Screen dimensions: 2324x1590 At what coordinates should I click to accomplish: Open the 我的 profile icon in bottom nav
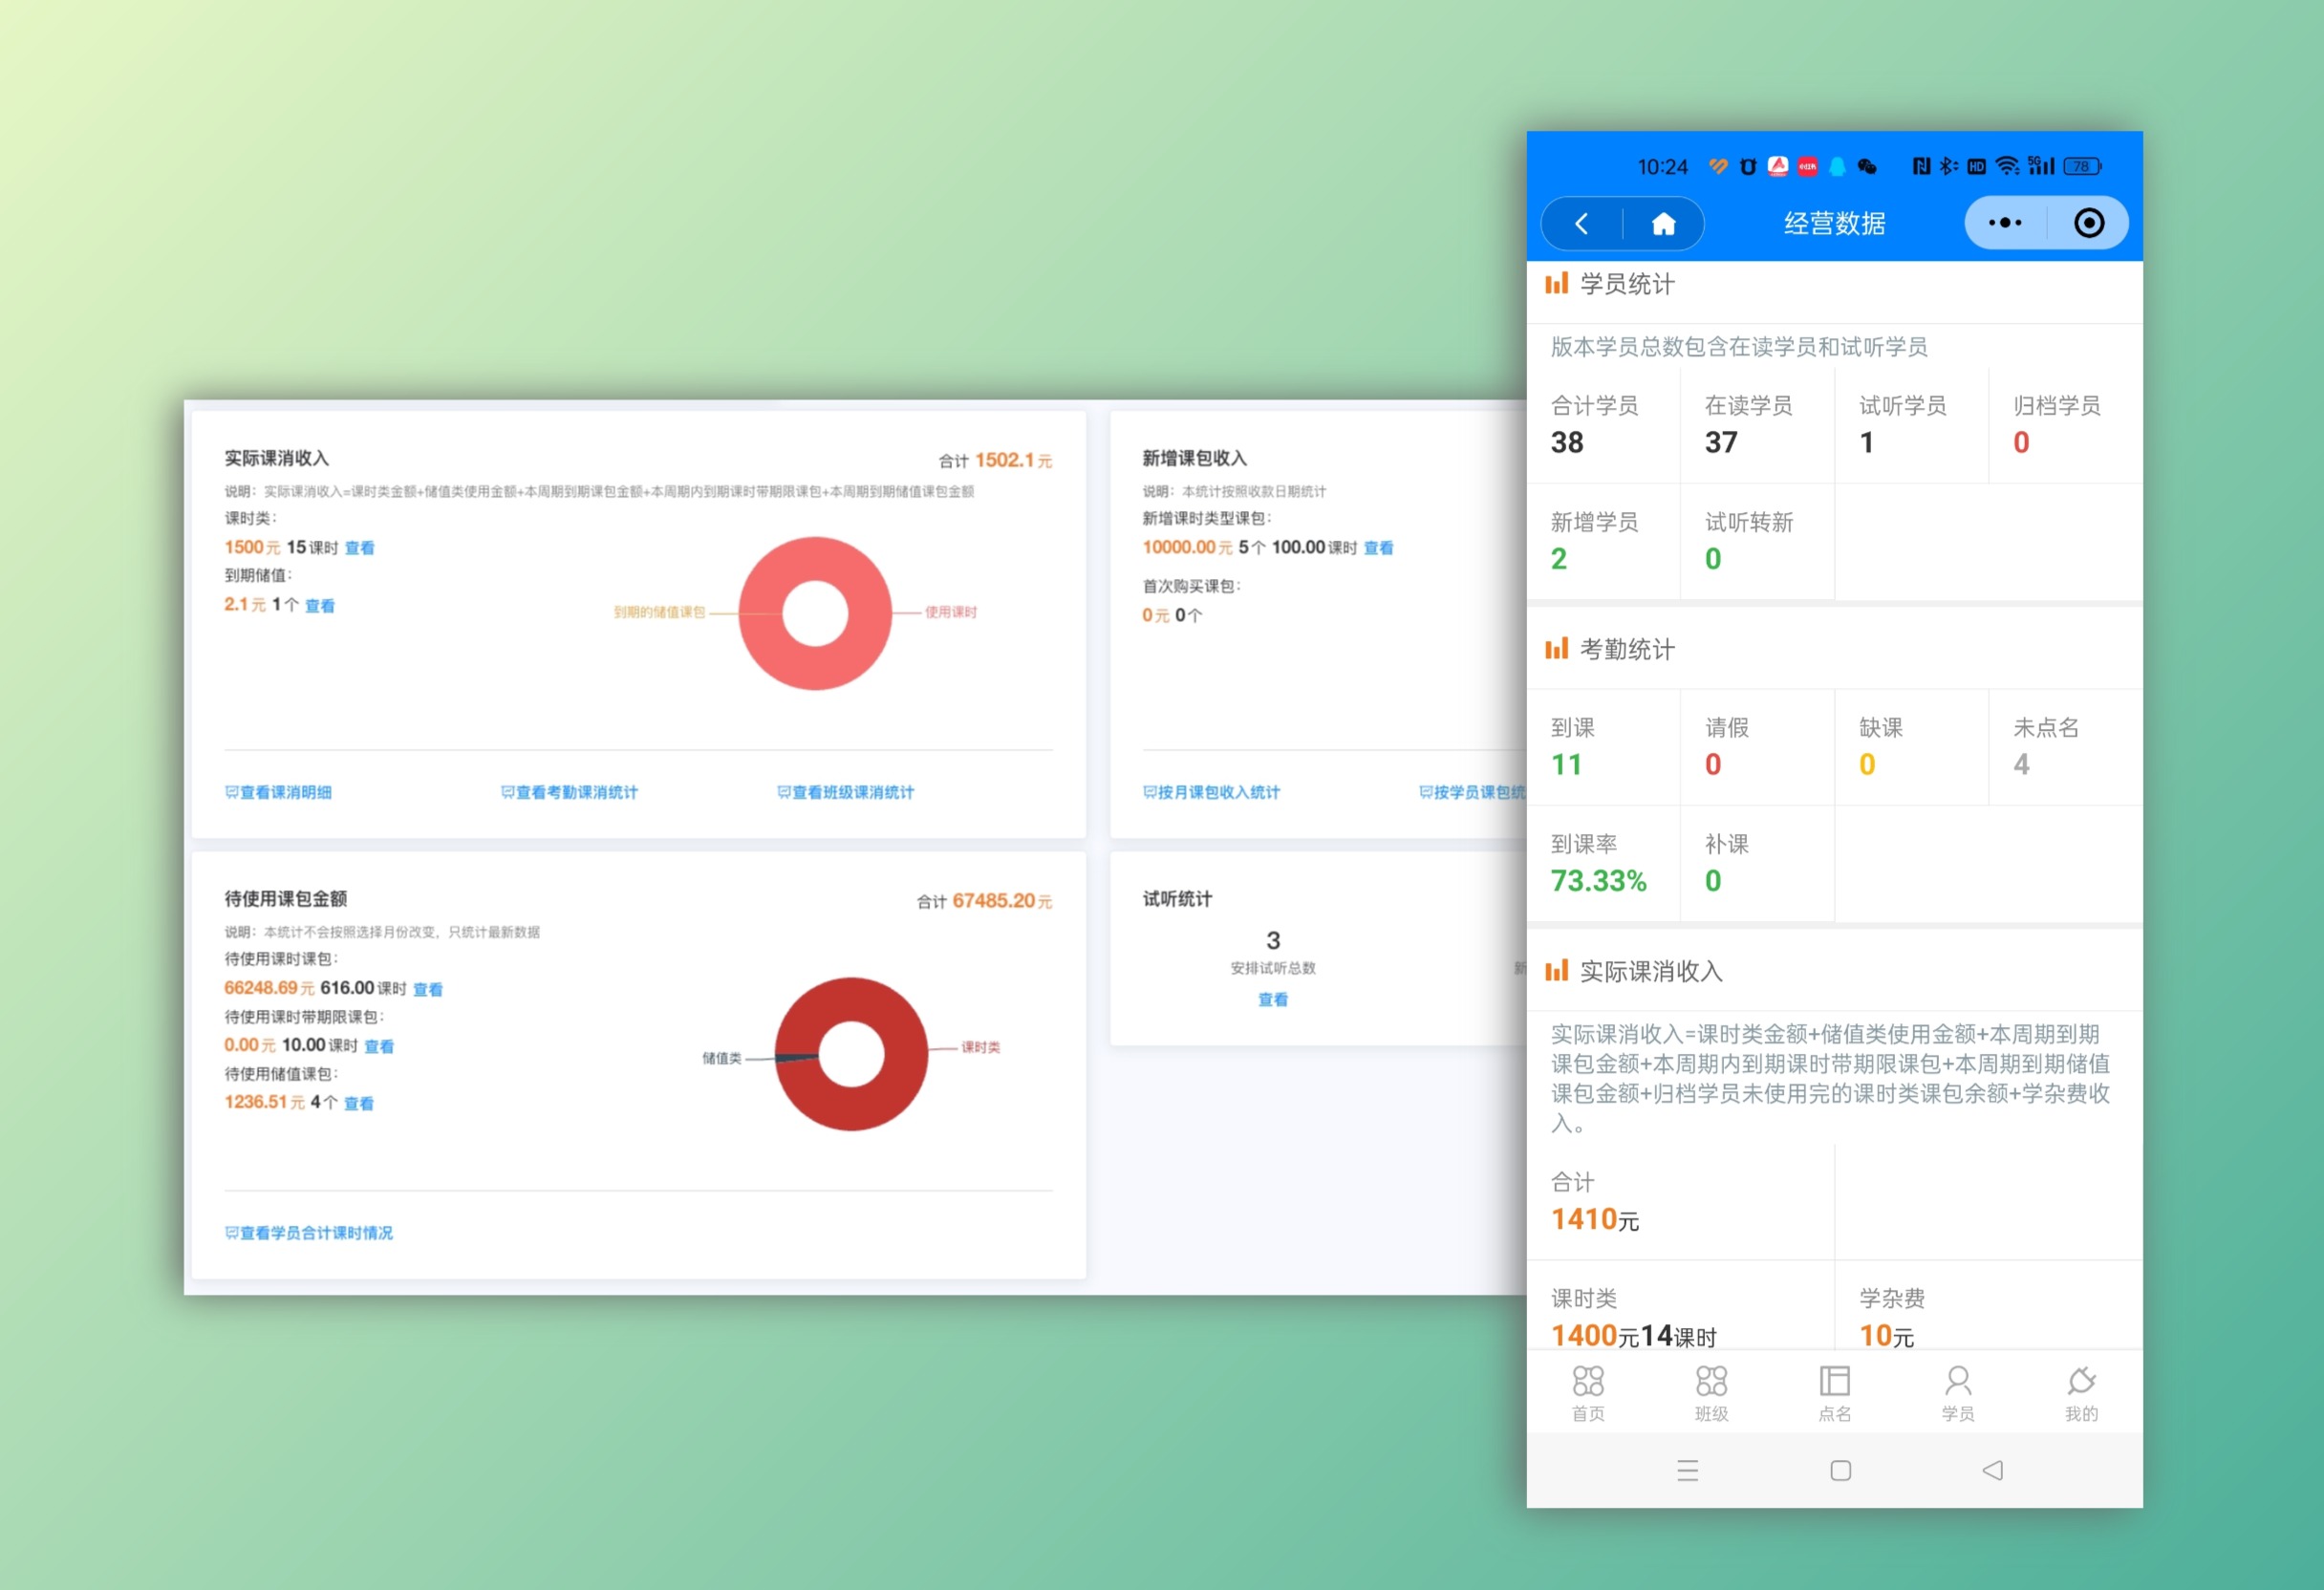[x=2081, y=1381]
